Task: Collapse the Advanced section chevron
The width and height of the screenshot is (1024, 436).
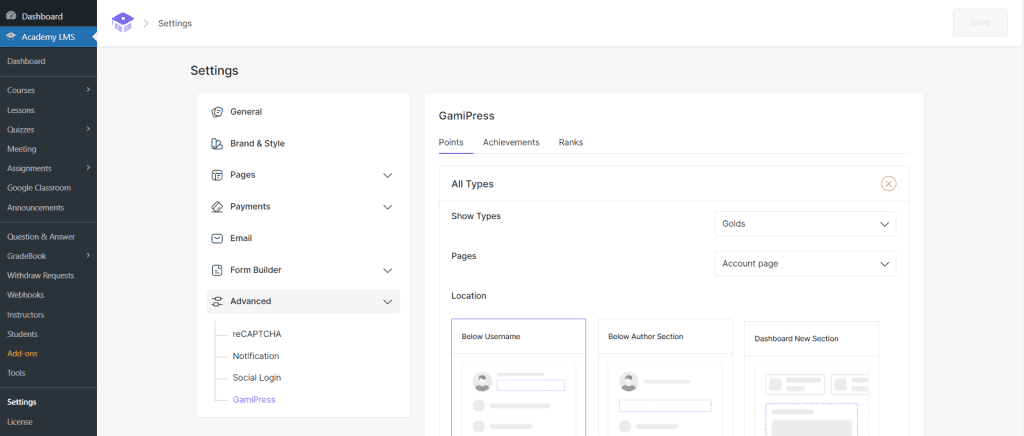Action: tap(387, 302)
